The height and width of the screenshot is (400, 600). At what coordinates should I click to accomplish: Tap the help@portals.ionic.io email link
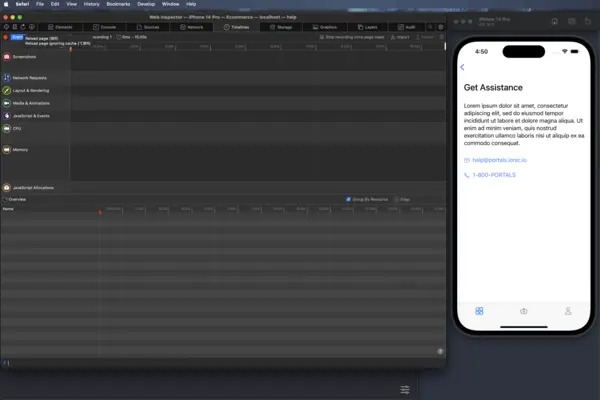point(499,160)
